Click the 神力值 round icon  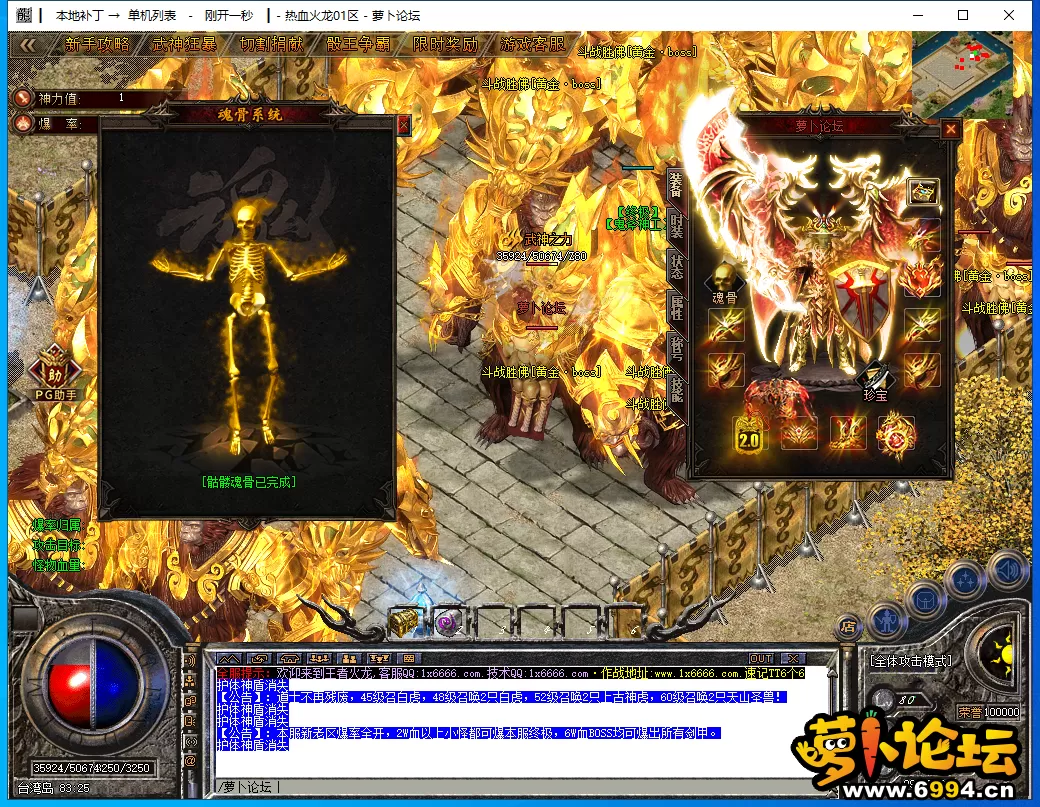23,98
